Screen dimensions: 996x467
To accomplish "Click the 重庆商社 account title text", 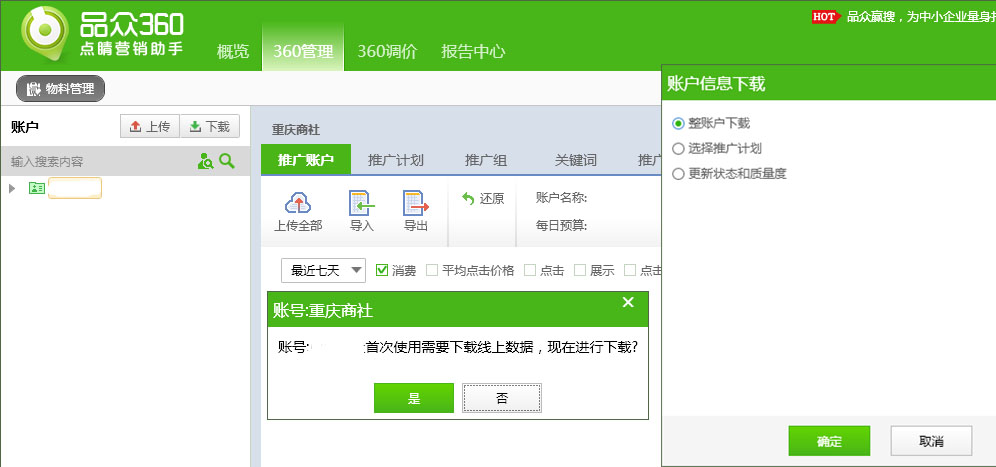I will pyautogui.click(x=296, y=130).
